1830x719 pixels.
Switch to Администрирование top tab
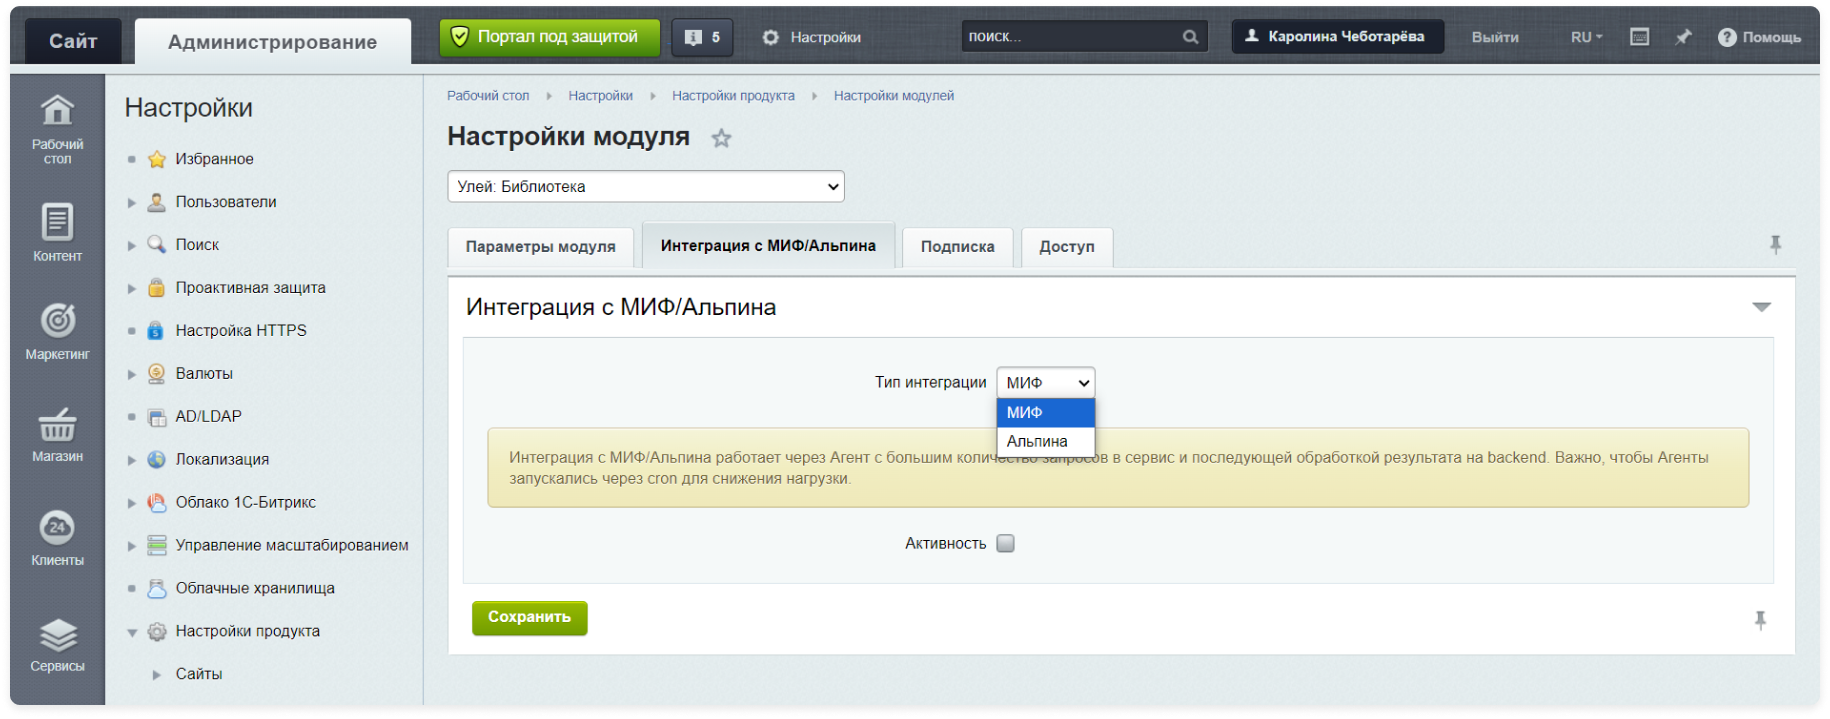tap(273, 42)
